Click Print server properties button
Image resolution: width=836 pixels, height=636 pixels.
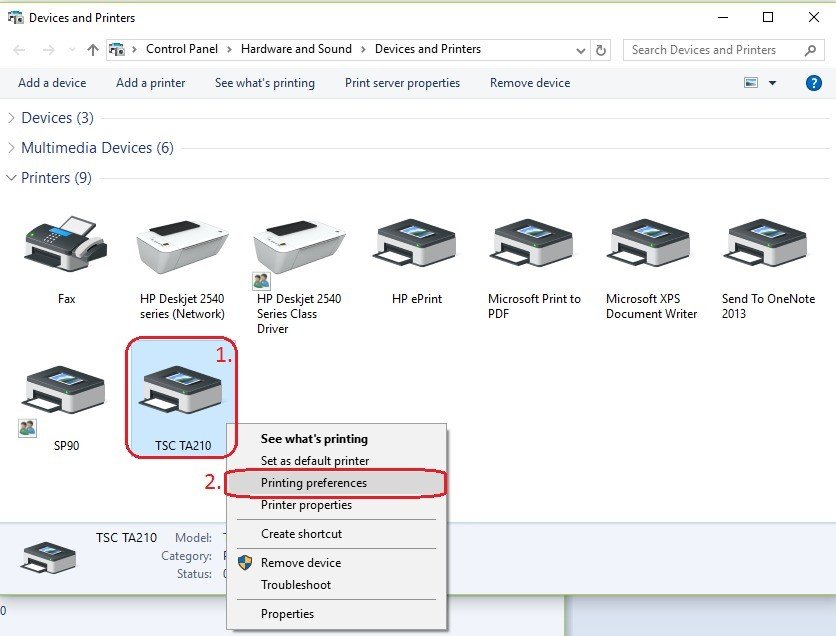pyautogui.click(x=402, y=83)
